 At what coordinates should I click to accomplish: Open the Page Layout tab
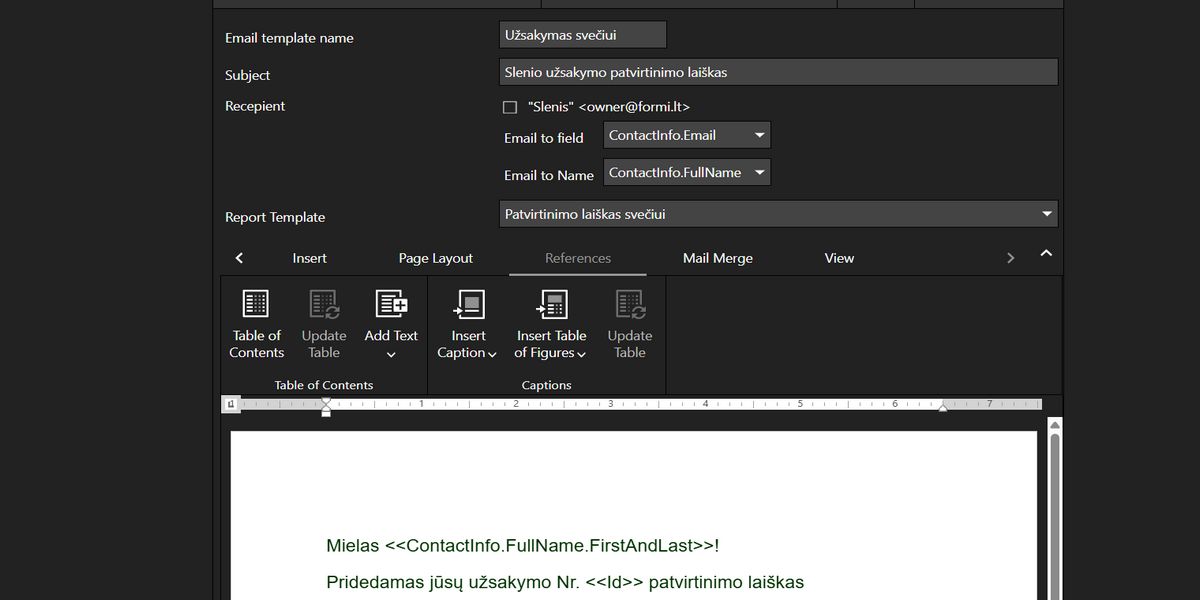[436, 258]
